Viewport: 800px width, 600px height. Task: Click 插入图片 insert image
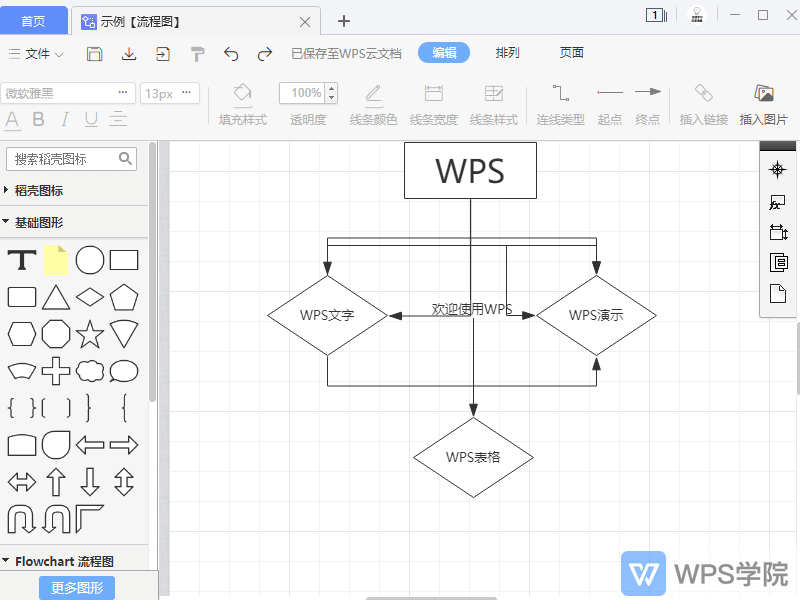pyautogui.click(x=764, y=105)
